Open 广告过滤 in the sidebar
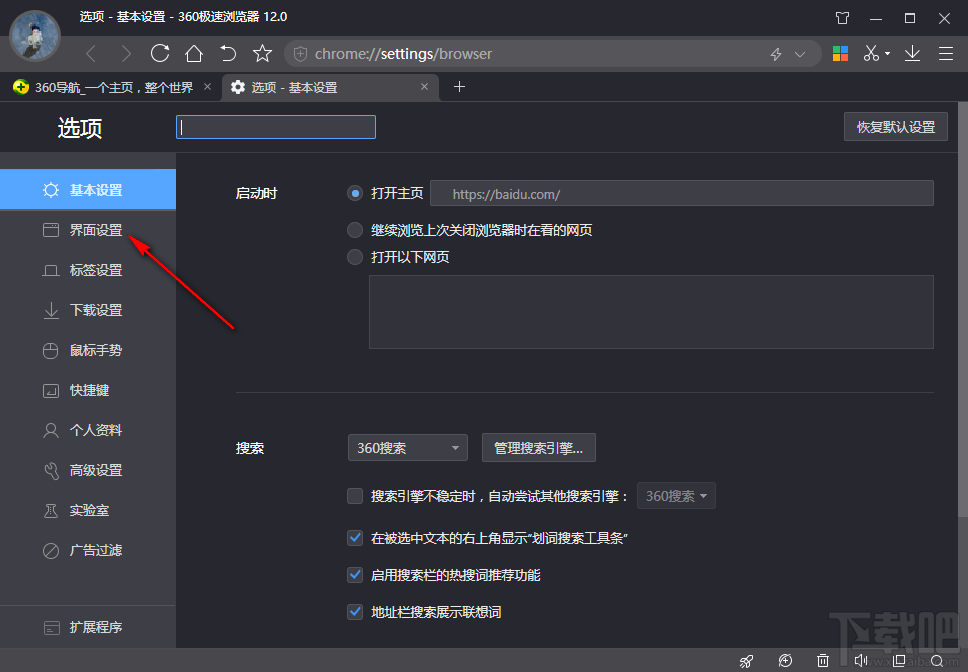The image size is (968, 672). [x=88, y=550]
